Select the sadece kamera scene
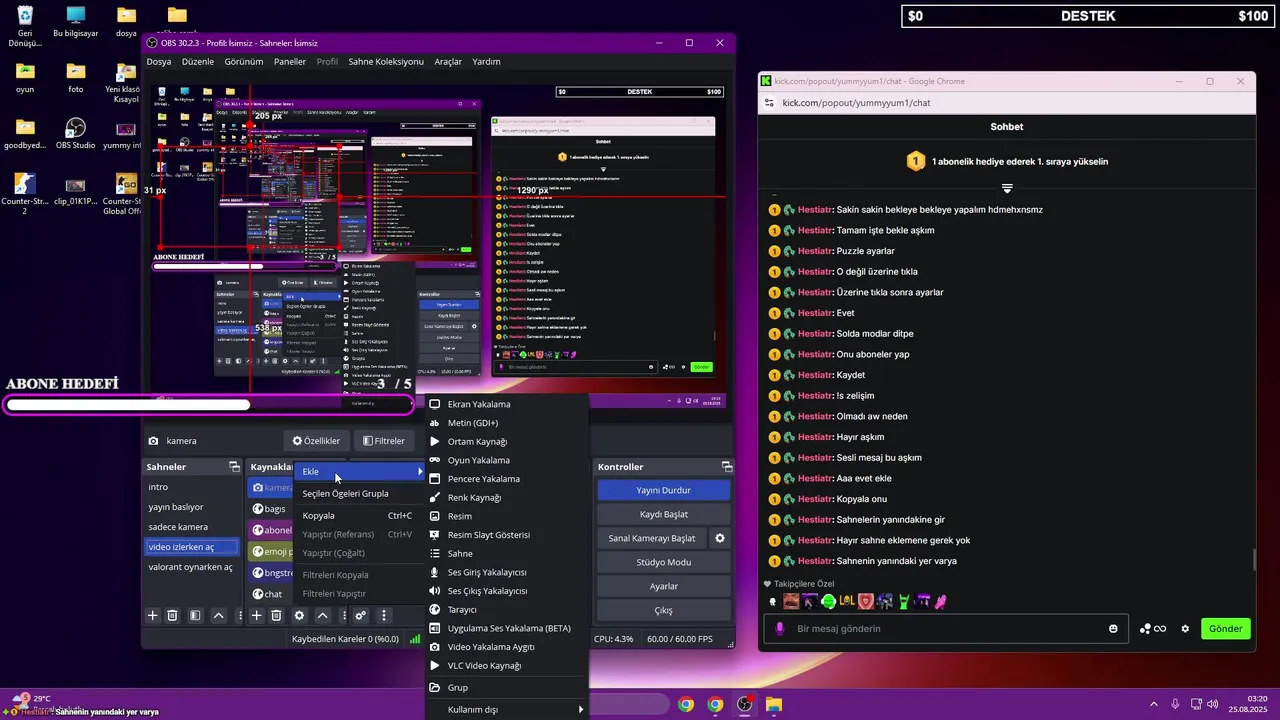 click(x=192, y=527)
